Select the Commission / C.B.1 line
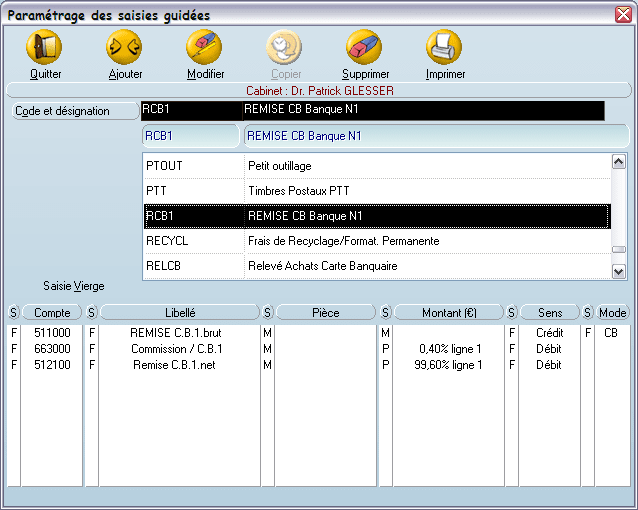This screenshot has width=638, height=510. (176, 349)
